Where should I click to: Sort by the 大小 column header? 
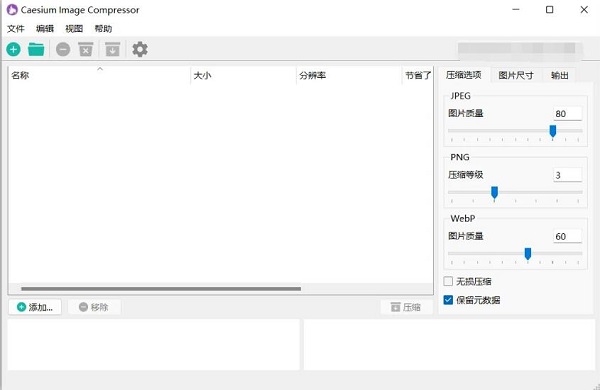243,75
